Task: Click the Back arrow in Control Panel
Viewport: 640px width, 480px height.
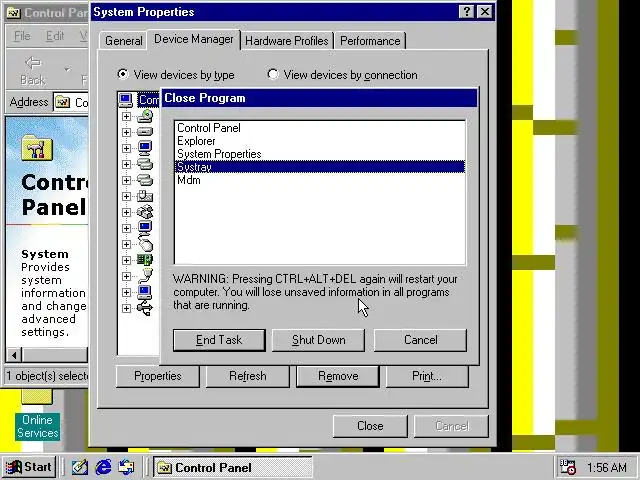Action: (x=33, y=71)
